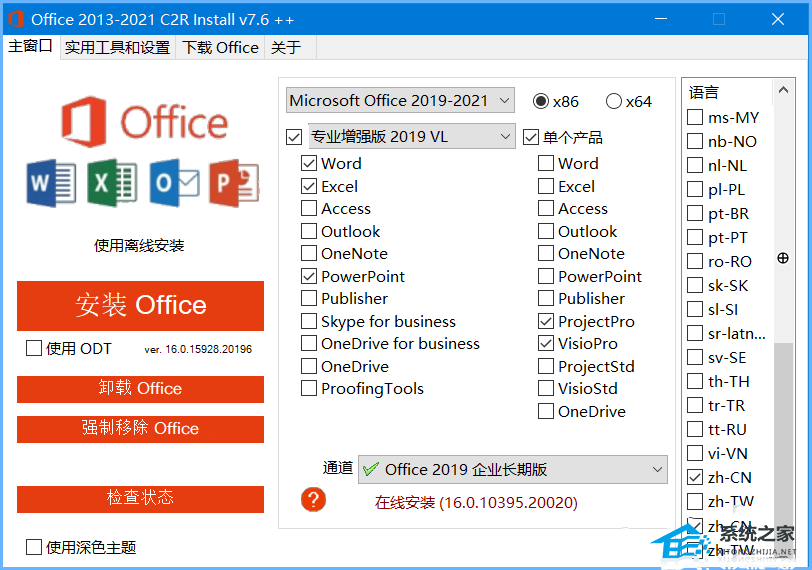Switch to the 实用工具和设置 tab

pos(118,48)
